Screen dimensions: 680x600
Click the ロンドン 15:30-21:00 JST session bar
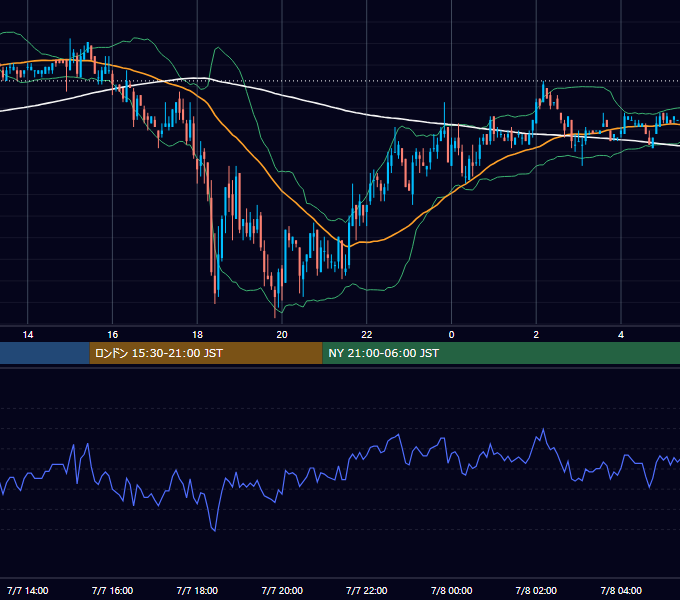click(206, 353)
